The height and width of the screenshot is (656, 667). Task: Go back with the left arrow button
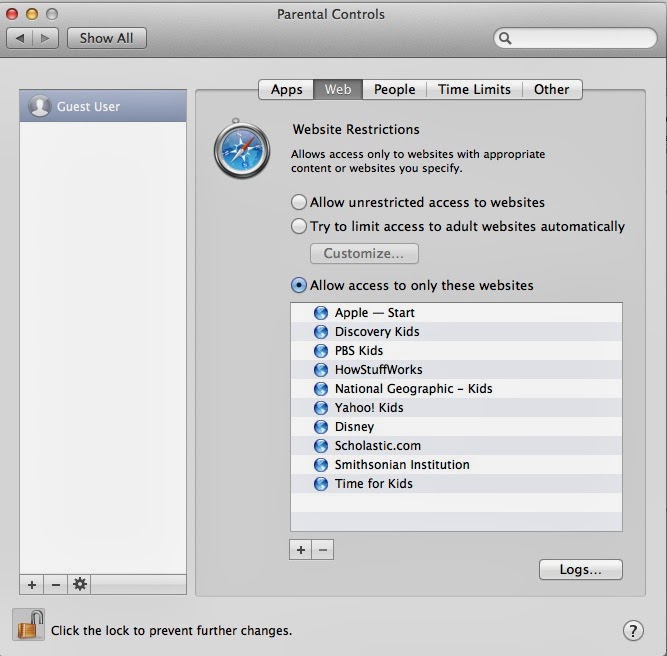click(20, 38)
